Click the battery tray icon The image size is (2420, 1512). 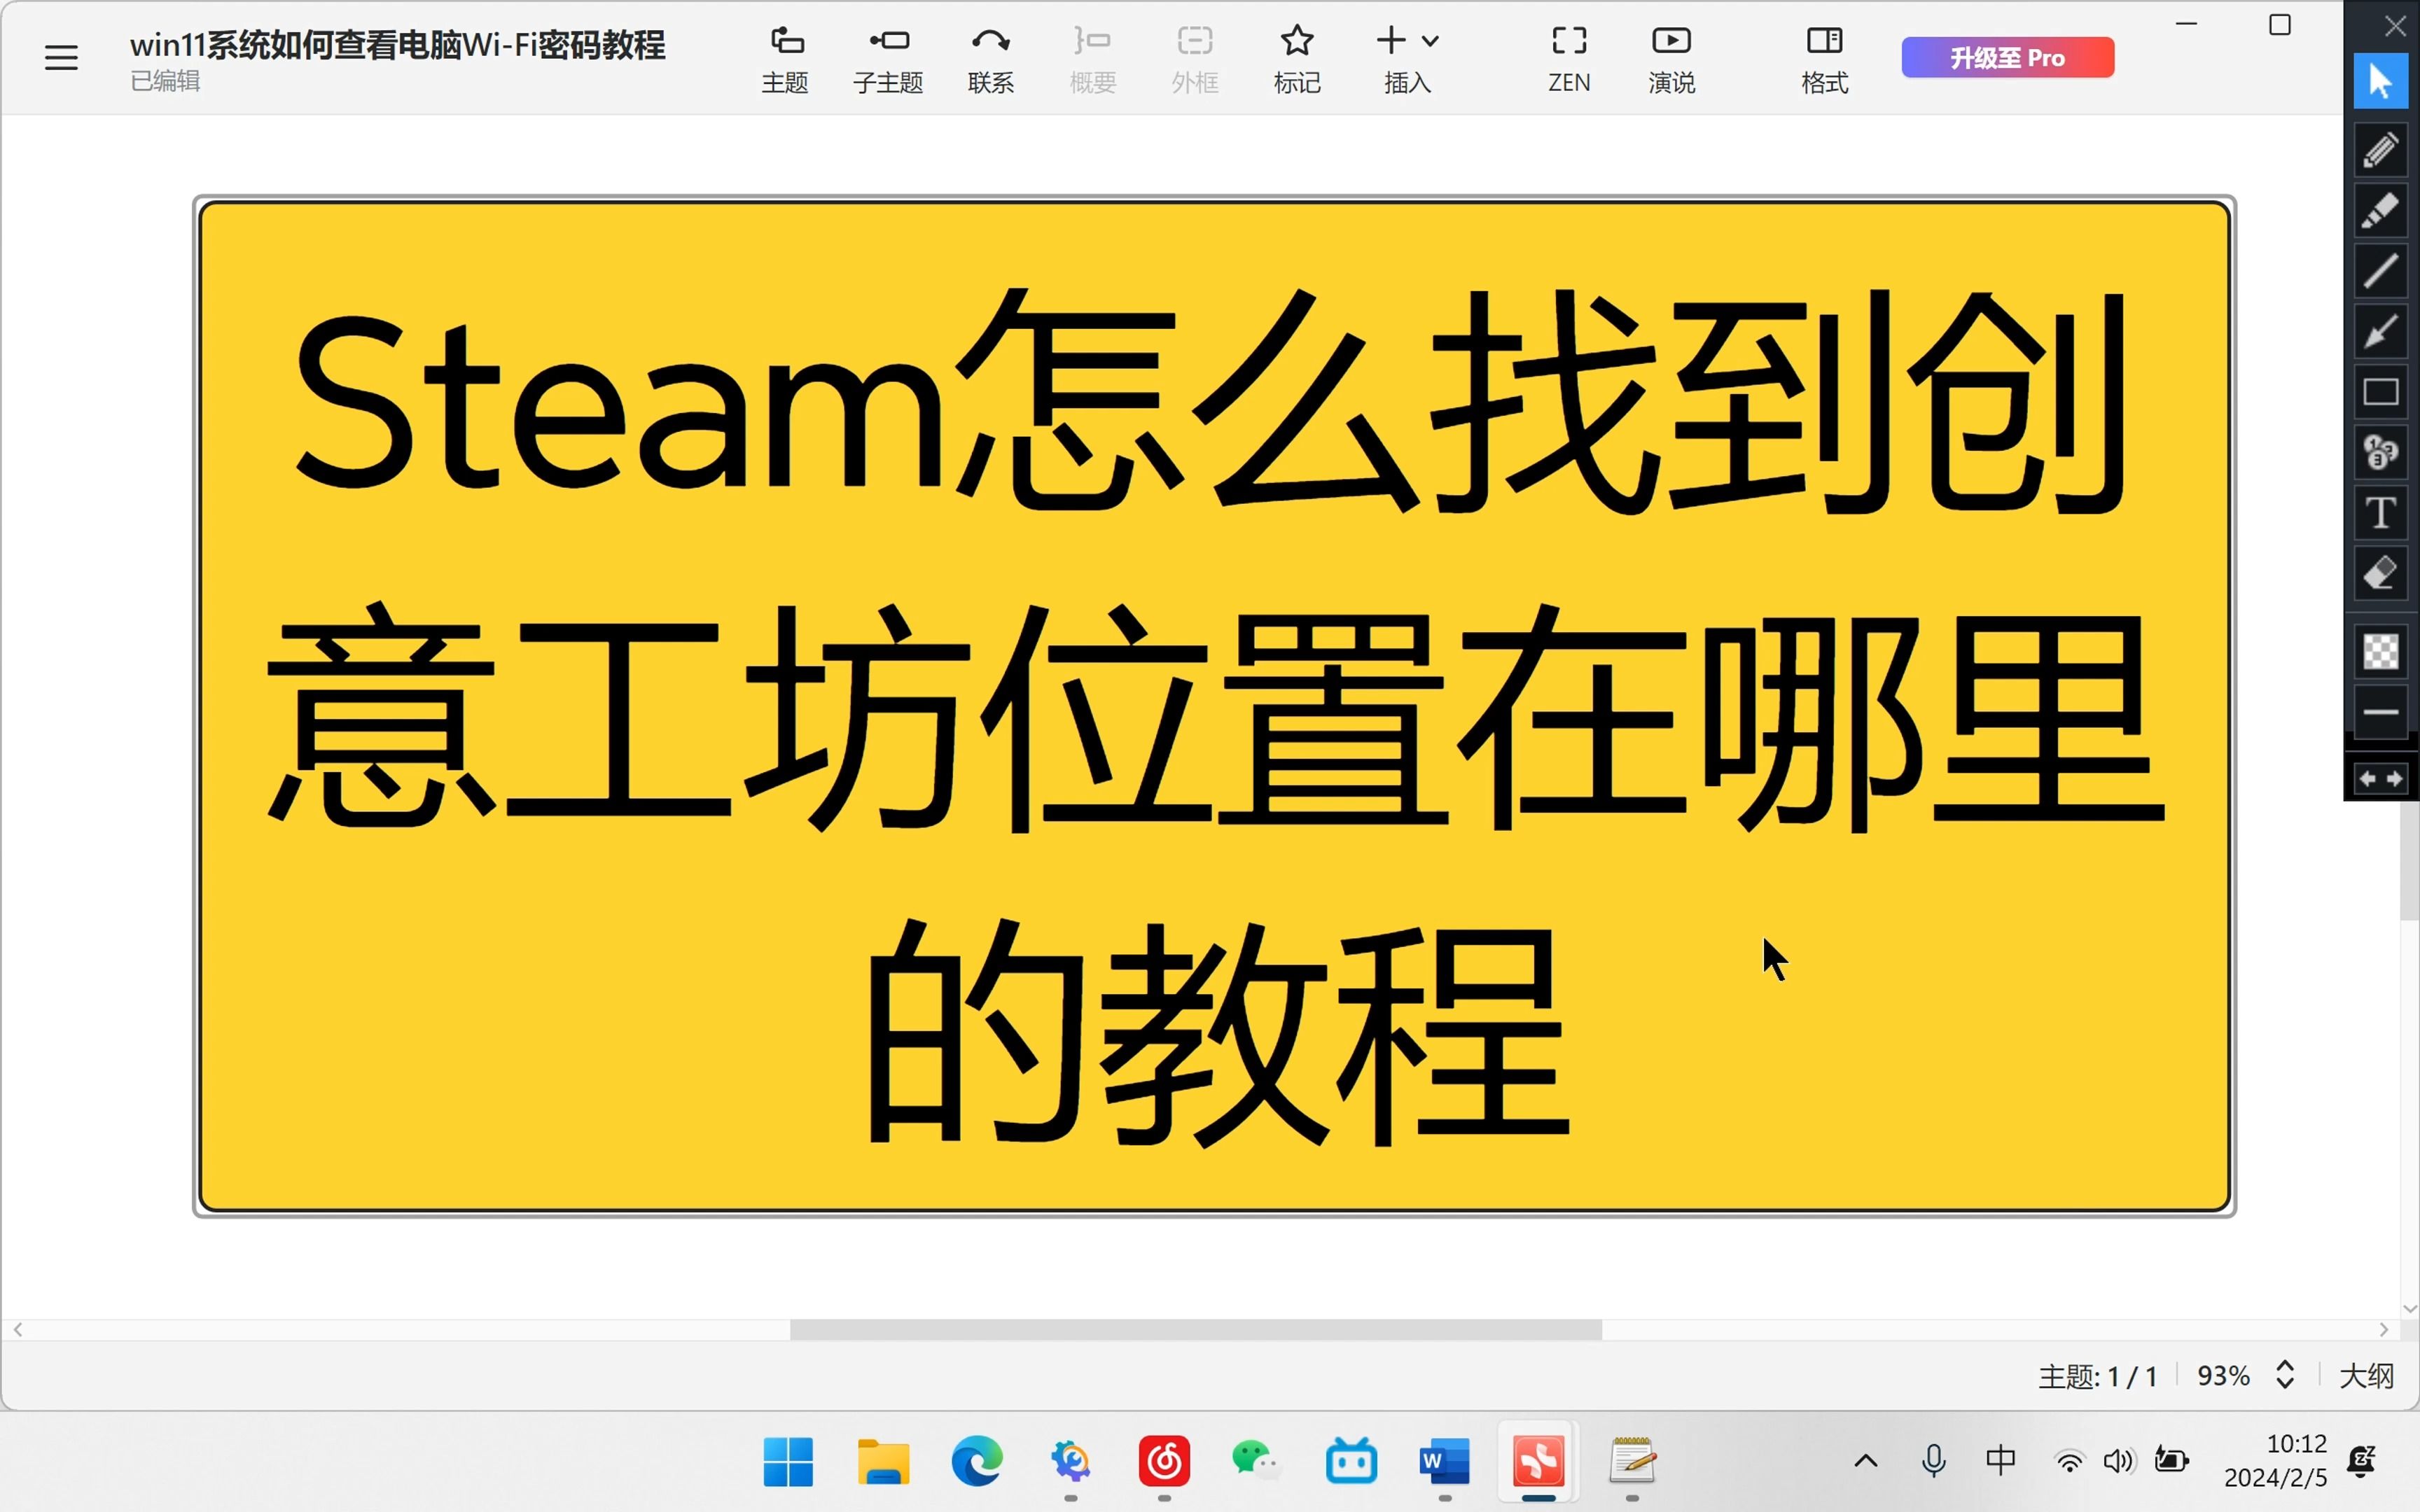click(2171, 1461)
